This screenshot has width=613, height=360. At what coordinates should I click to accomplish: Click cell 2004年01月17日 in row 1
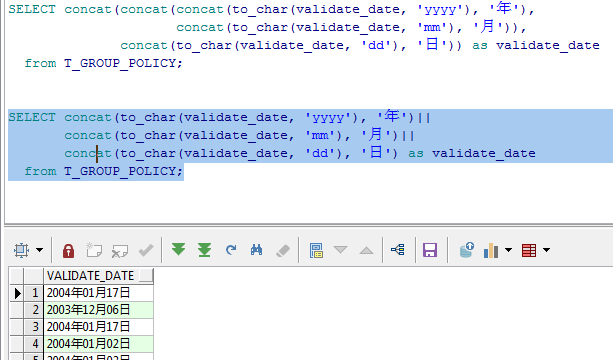click(x=98, y=293)
